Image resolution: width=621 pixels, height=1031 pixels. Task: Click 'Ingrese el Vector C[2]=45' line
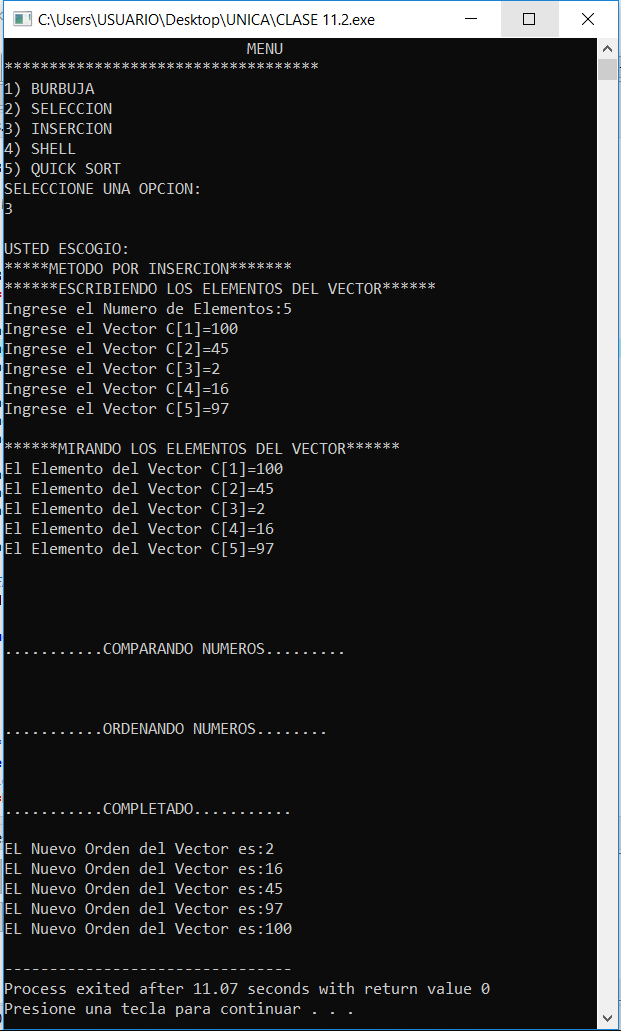116,348
